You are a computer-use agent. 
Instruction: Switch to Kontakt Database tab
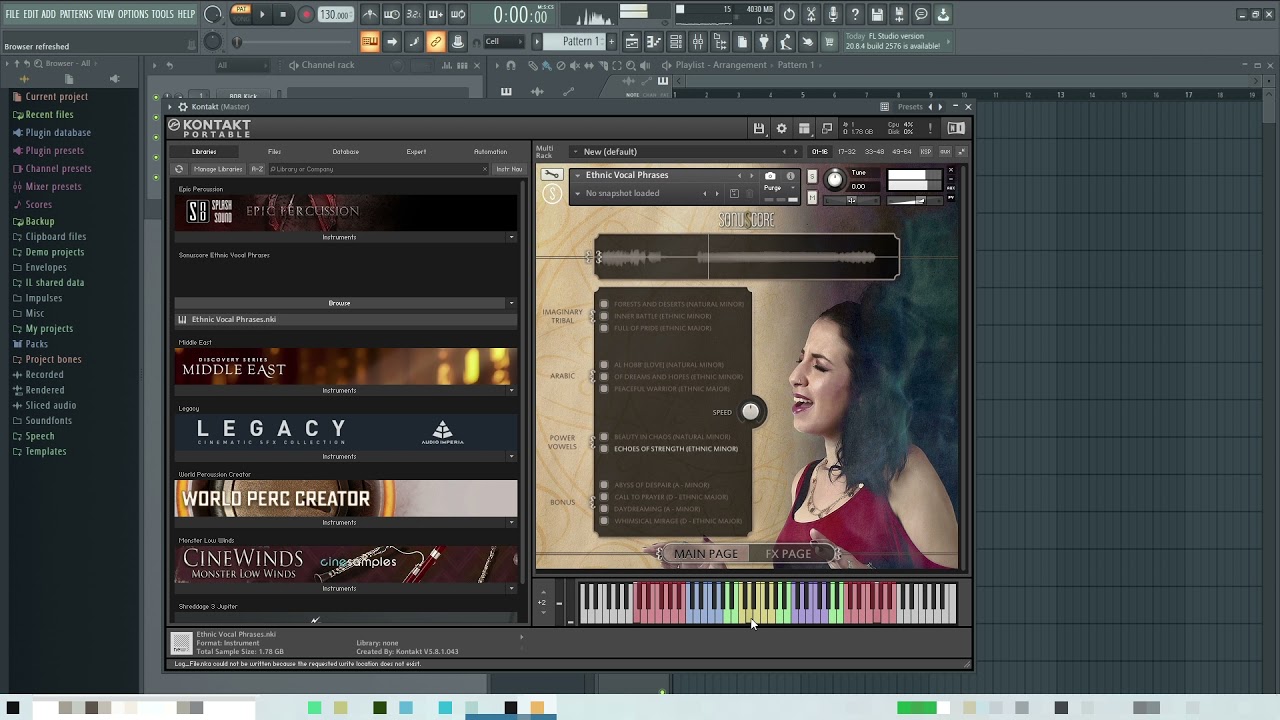pyautogui.click(x=345, y=152)
